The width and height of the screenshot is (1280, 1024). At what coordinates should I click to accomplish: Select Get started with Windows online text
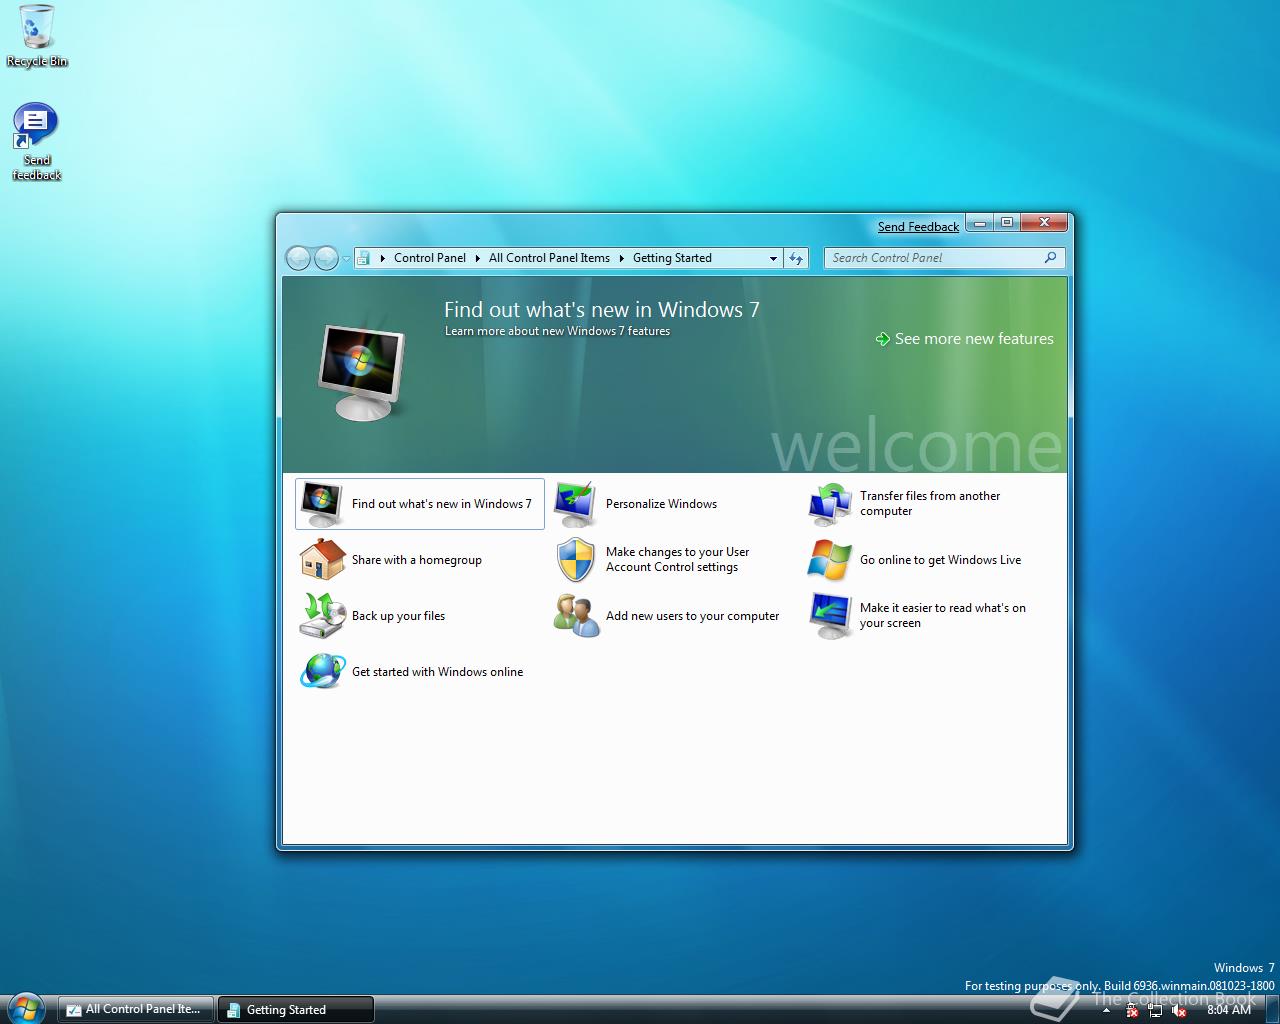(437, 672)
